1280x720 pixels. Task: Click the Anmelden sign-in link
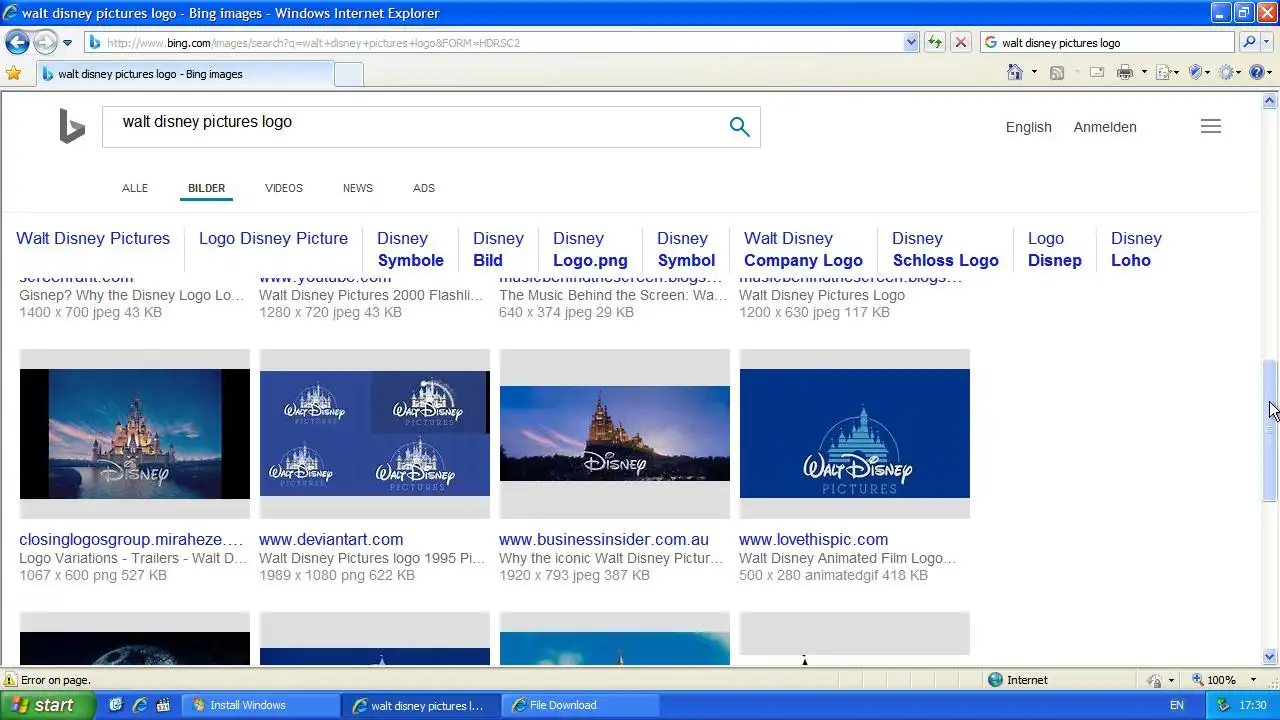coord(1105,127)
